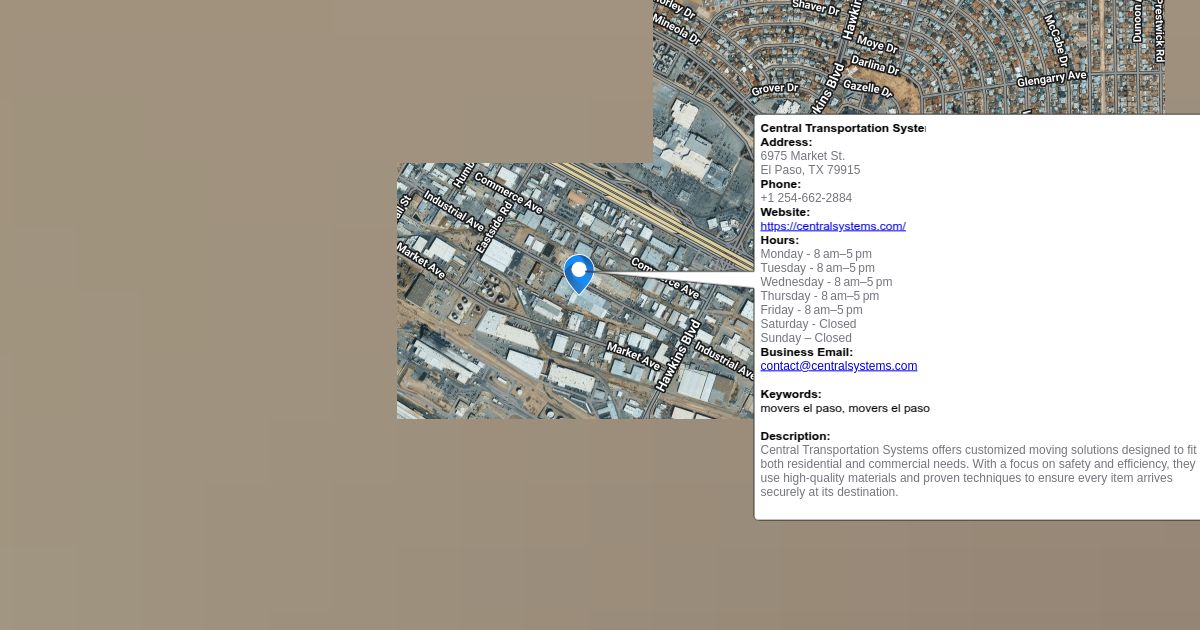The height and width of the screenshot is (630, 1200).
Task: Click the phone number +1 254-662-2884
Action: pyautogui.click(x=806, y=198)
